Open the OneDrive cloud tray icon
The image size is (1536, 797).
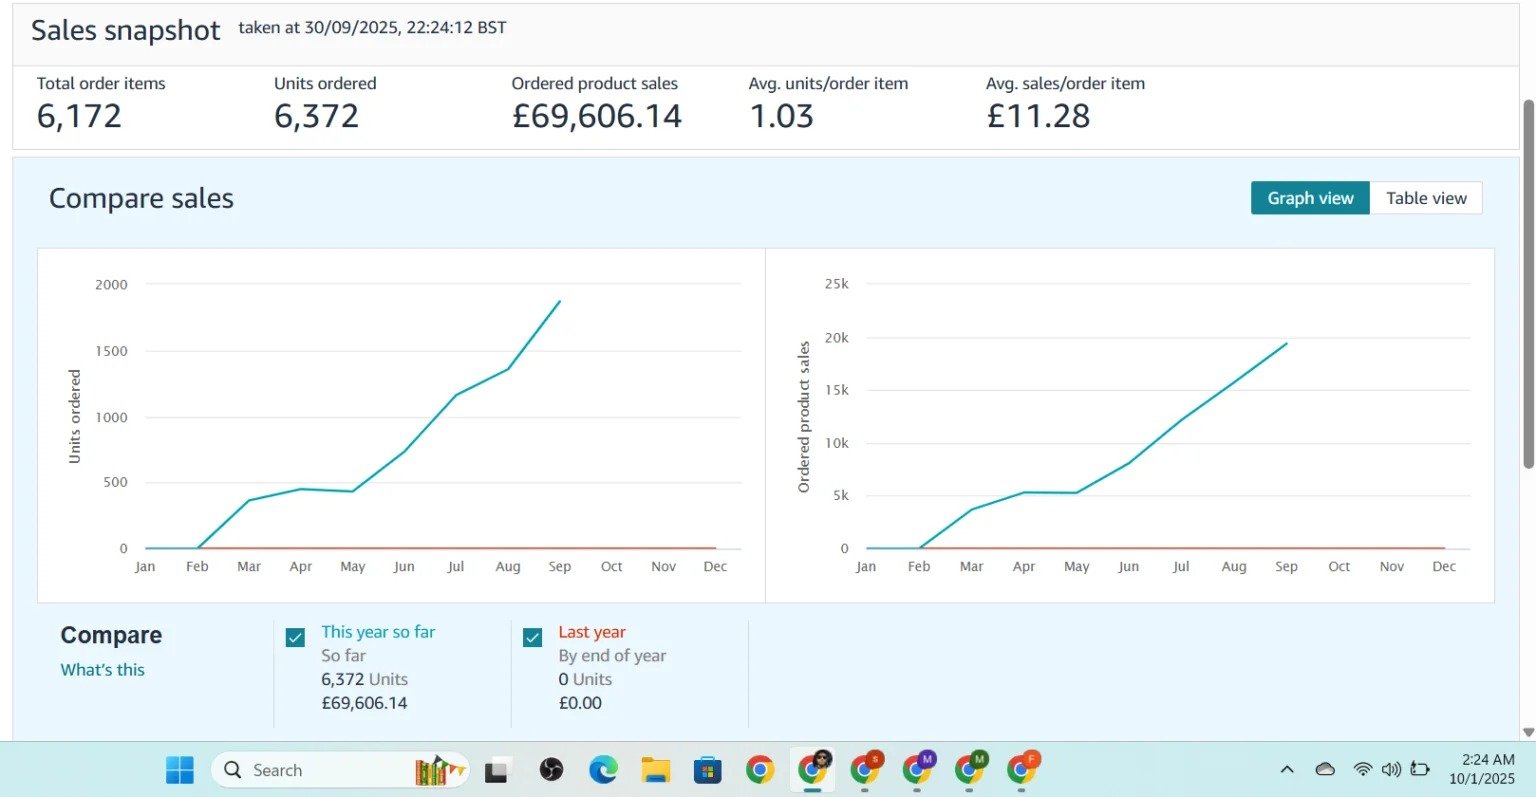pyautogui.click(x=1325, y=769)
